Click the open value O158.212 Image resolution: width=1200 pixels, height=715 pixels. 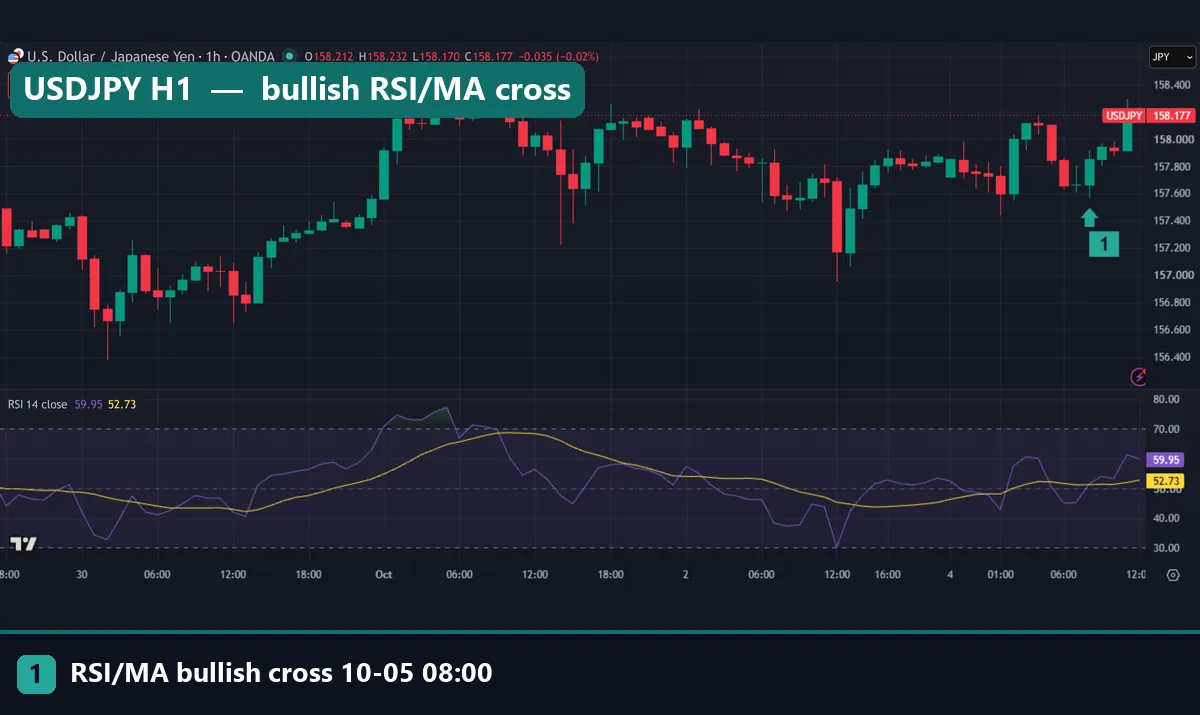point(329,56)
